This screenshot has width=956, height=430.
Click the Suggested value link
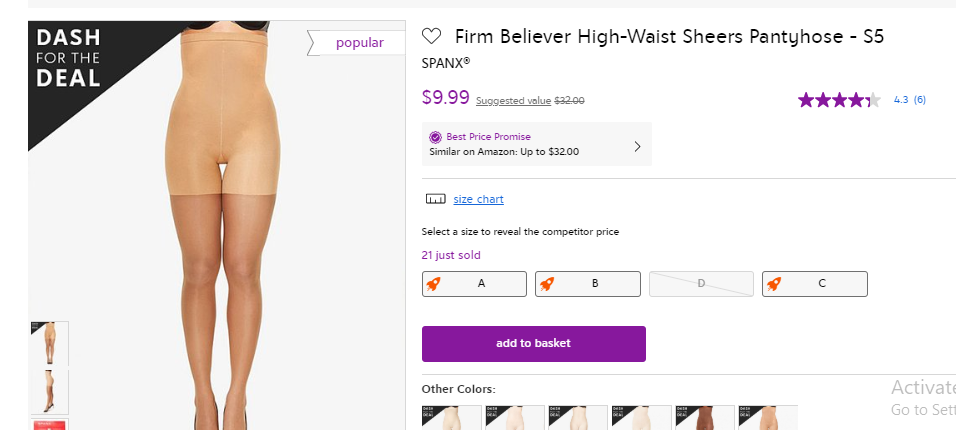[x=513, y=101]
